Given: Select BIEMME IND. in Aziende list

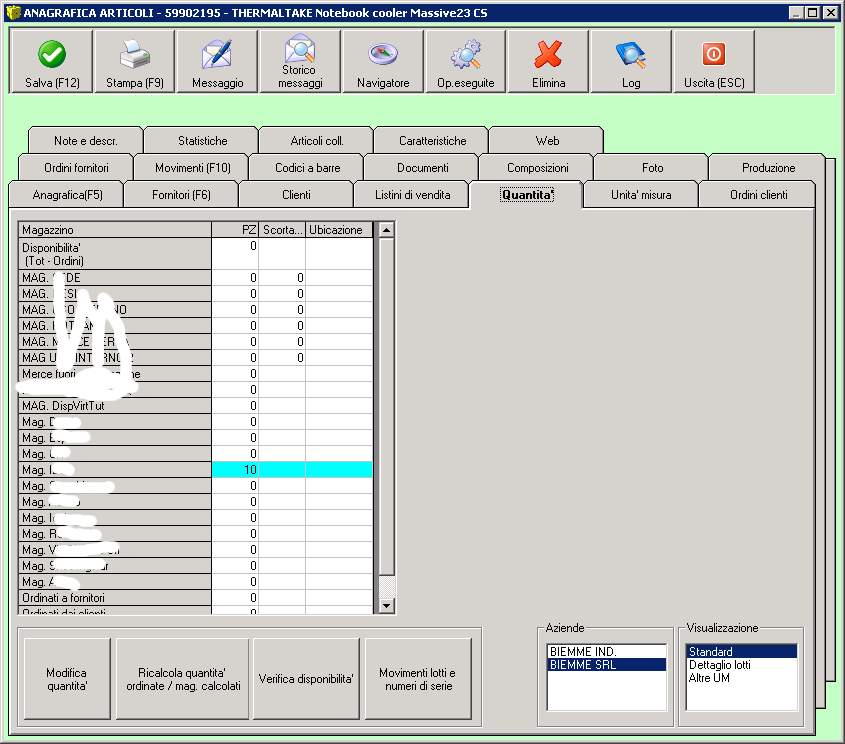Looking at the screenshot, I should tap(607, 651).
